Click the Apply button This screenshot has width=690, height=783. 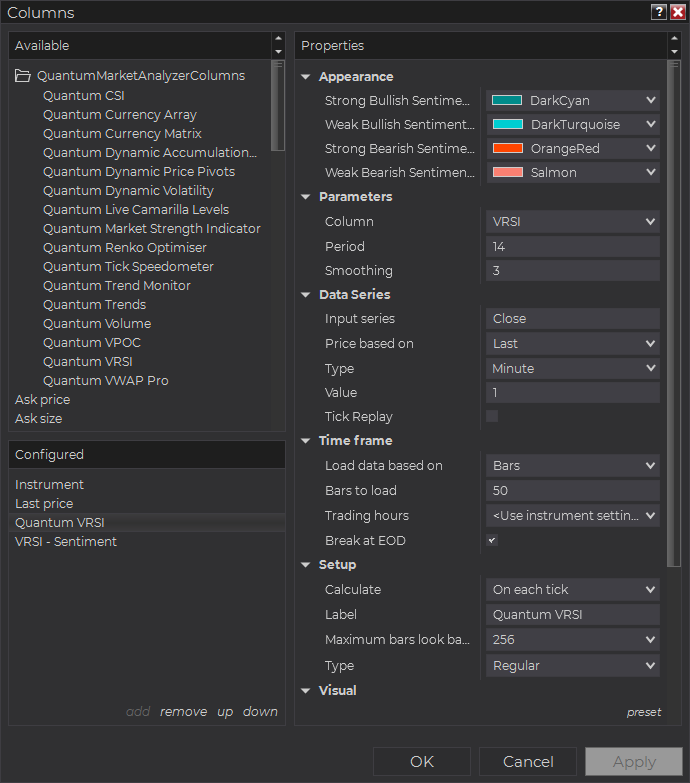634,762
